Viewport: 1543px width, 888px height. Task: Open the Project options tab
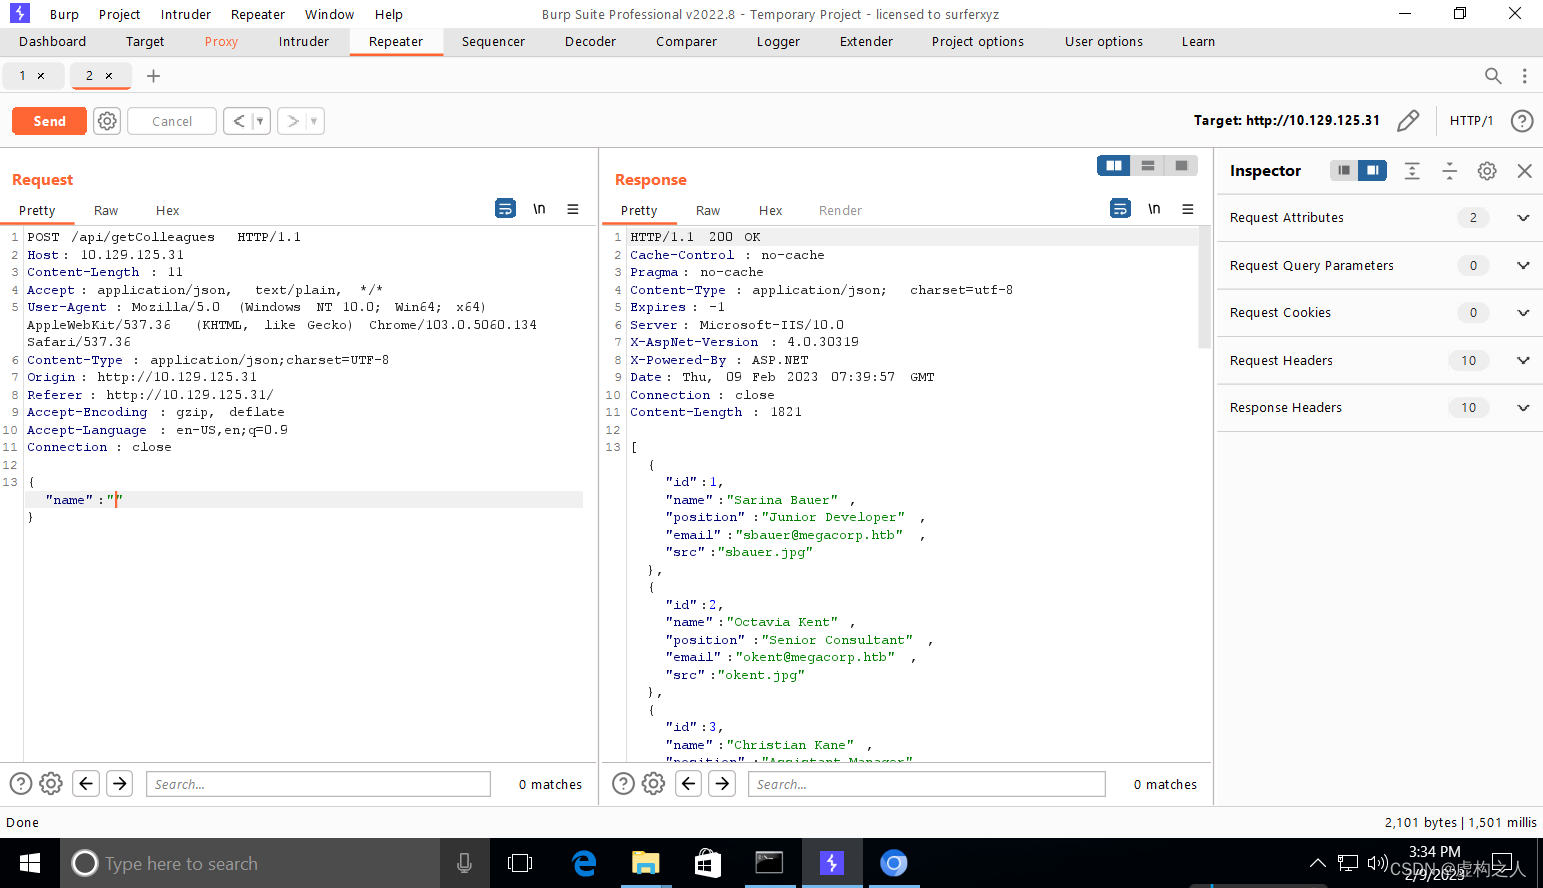[x=977, y=42]
